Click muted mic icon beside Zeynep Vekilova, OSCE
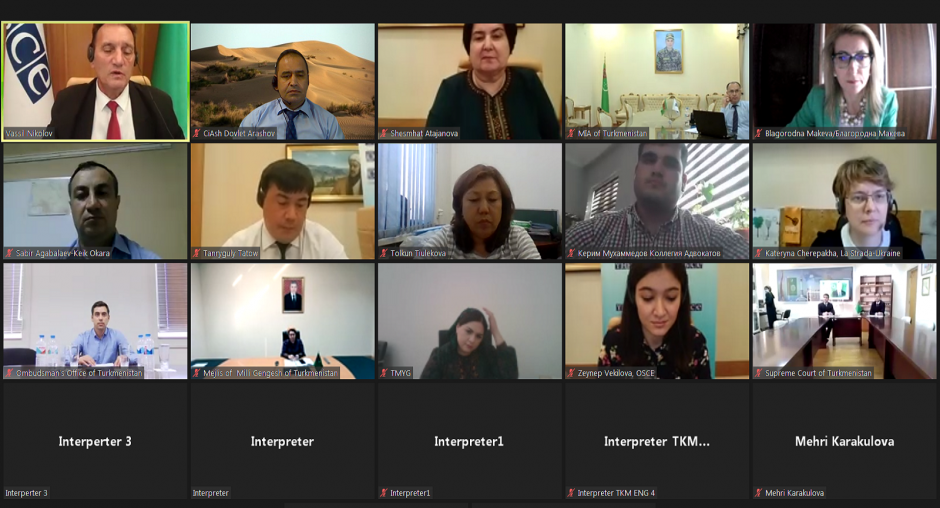 [571, 373]
